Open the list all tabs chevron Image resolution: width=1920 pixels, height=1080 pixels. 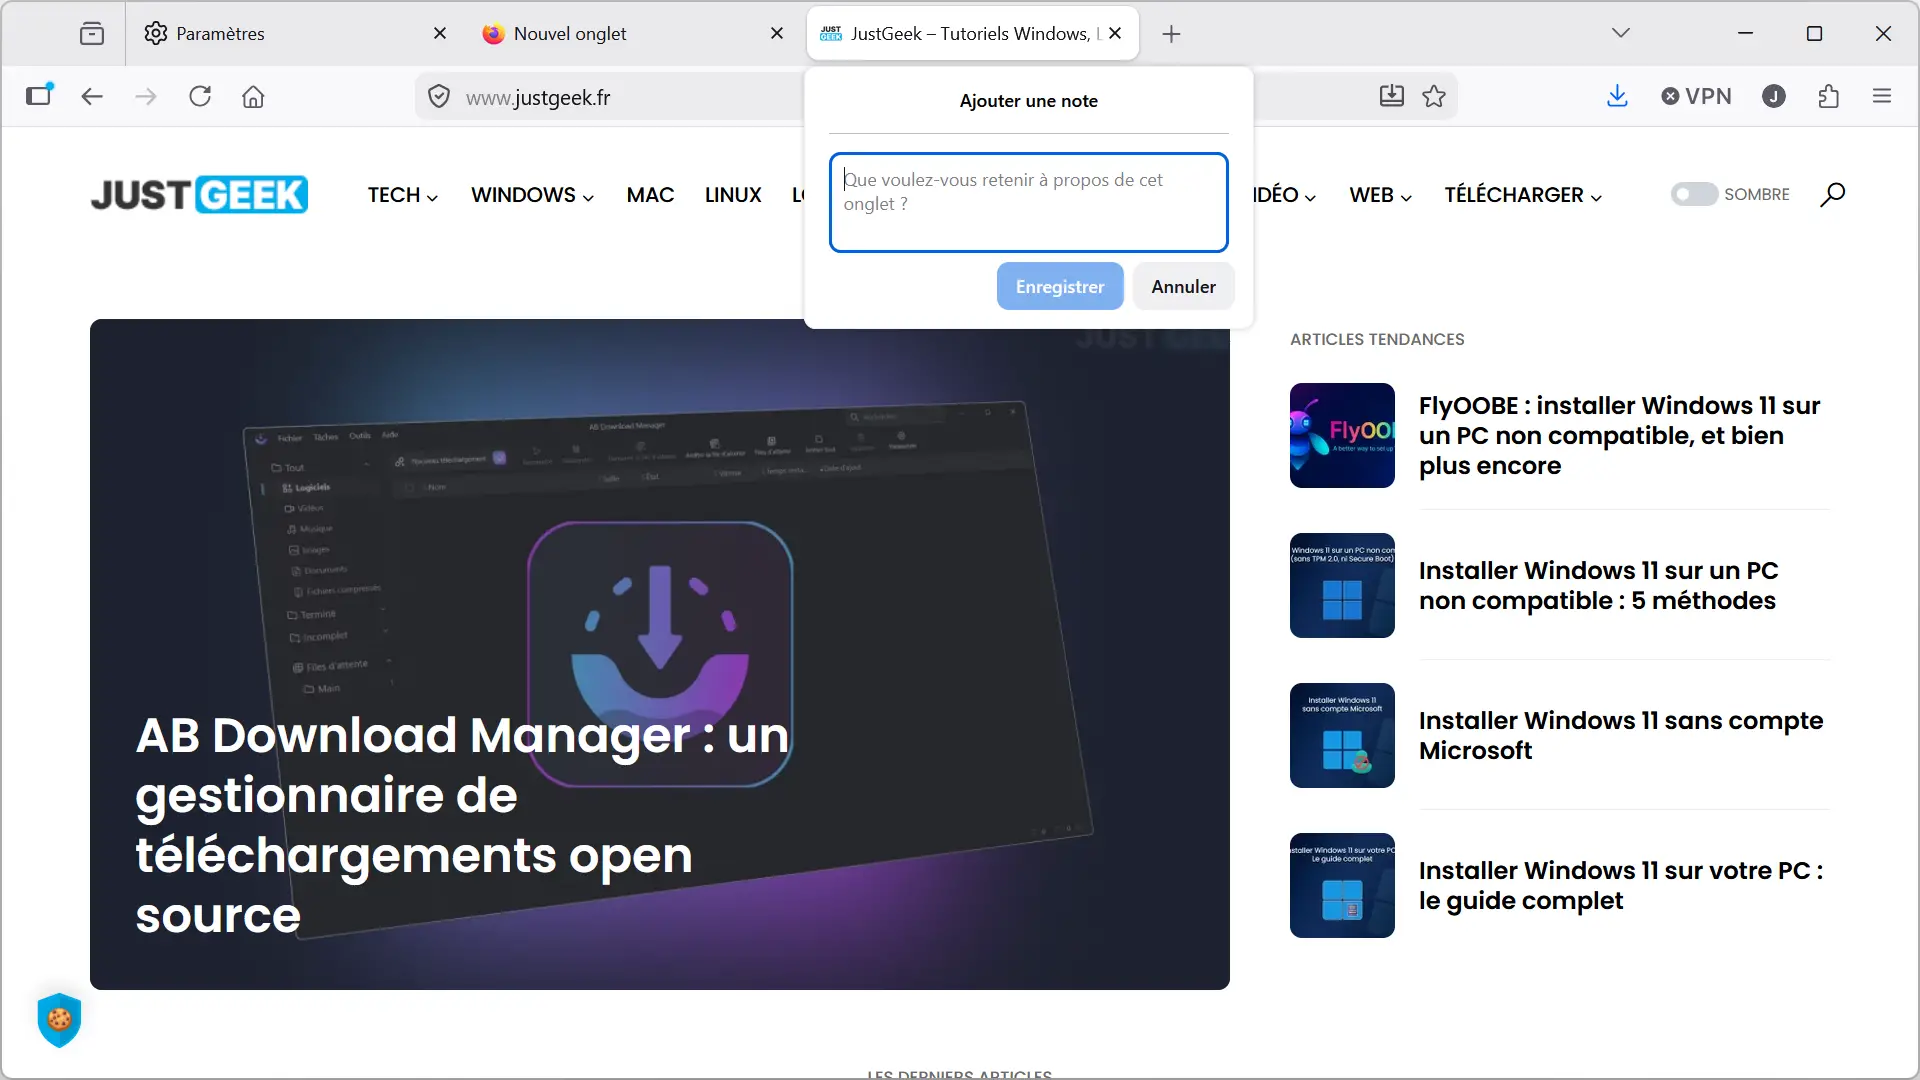coord(1621,34)
